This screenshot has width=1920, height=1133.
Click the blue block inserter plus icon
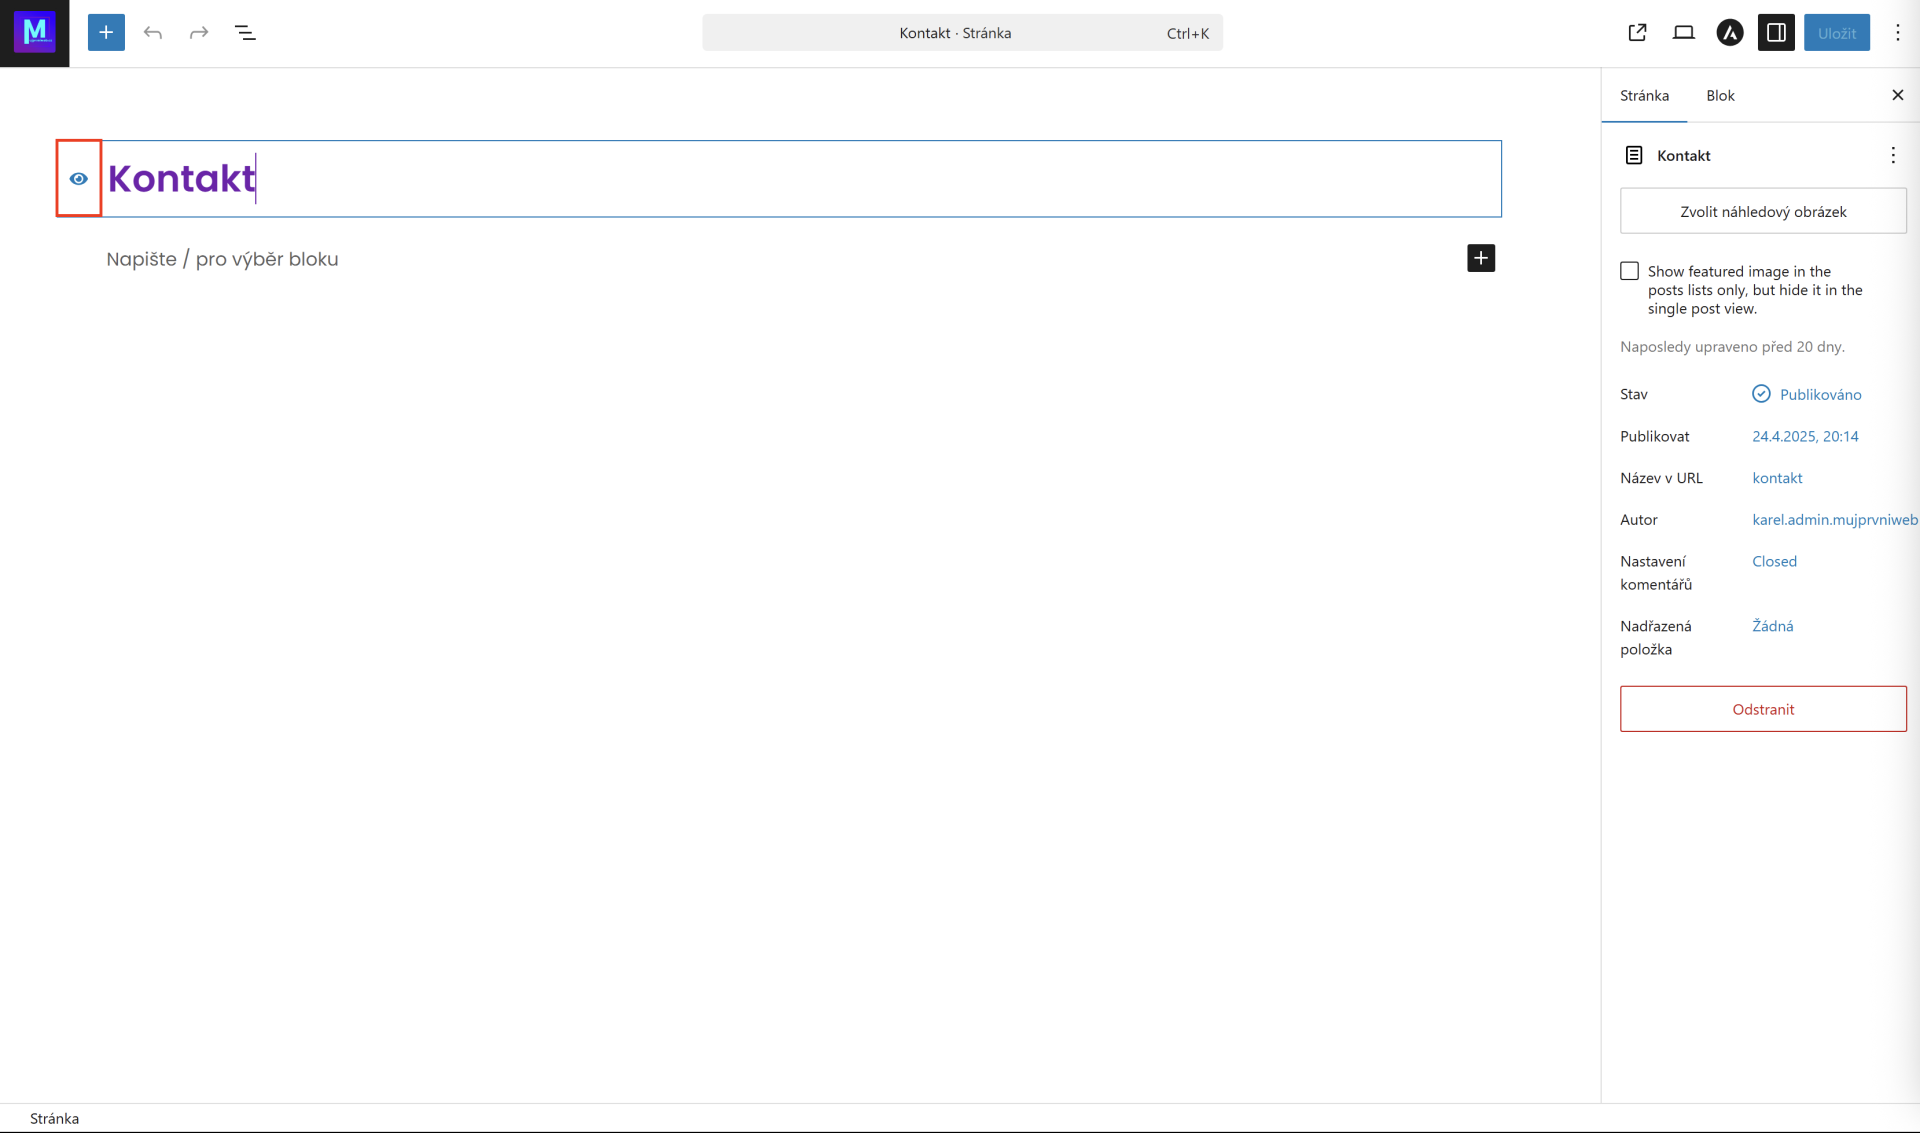click(106, 33)
